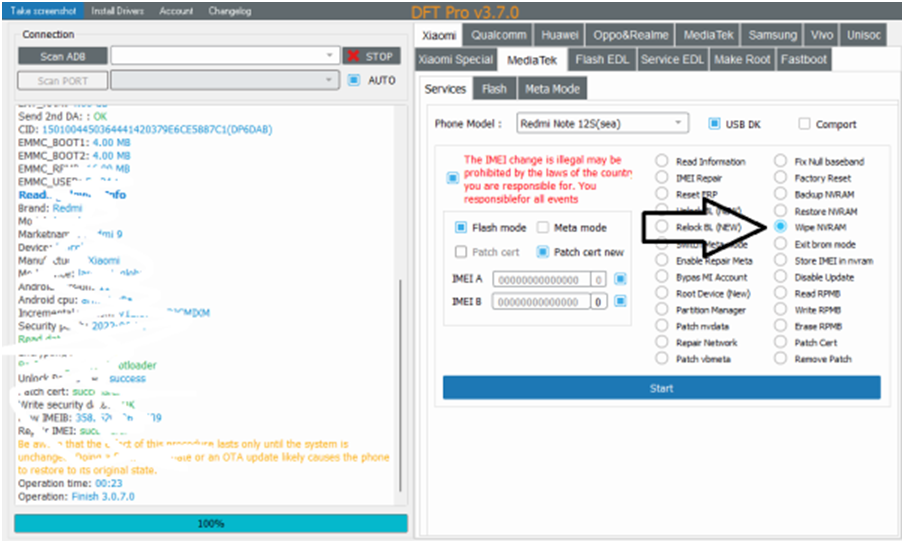This screenshot has width=904, height=543.
Task: Select the Read RPMB option
Action: (781, 293)
